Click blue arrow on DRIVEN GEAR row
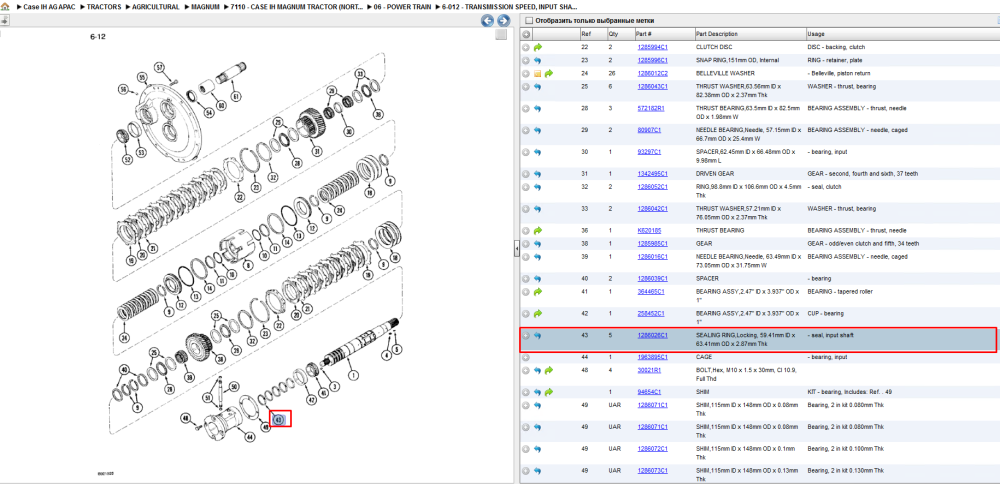This screenshot has width=1000, height=484. [538, 173]
